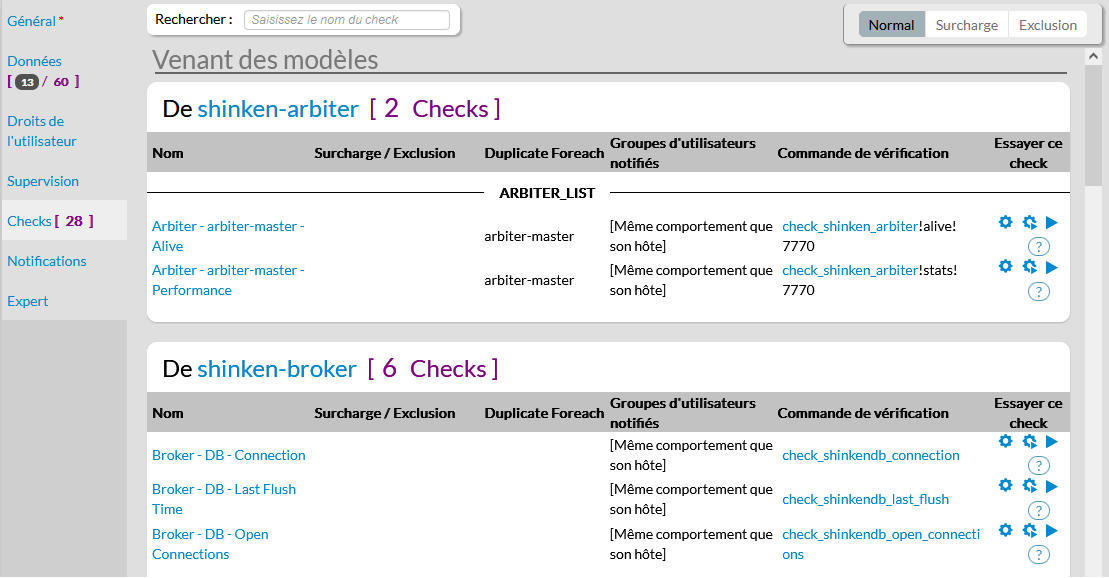Click the gear icon for Arbiter Alive check
Screen dimensions: 1109x578
coord(1006,222)
